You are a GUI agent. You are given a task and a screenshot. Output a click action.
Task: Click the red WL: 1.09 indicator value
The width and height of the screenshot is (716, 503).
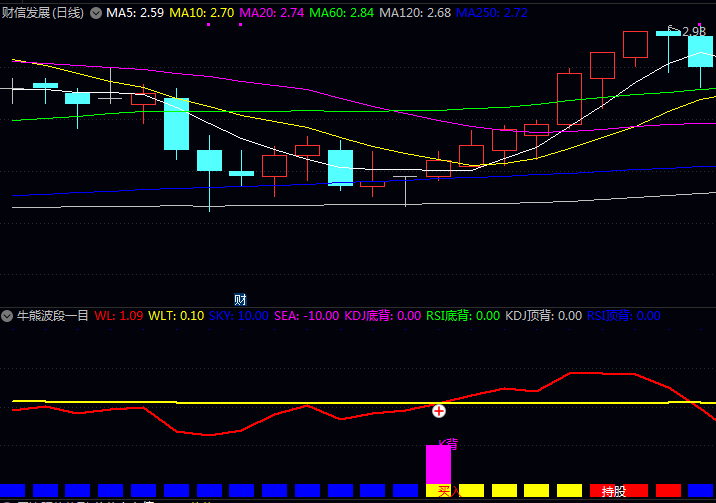click(119, 316)
